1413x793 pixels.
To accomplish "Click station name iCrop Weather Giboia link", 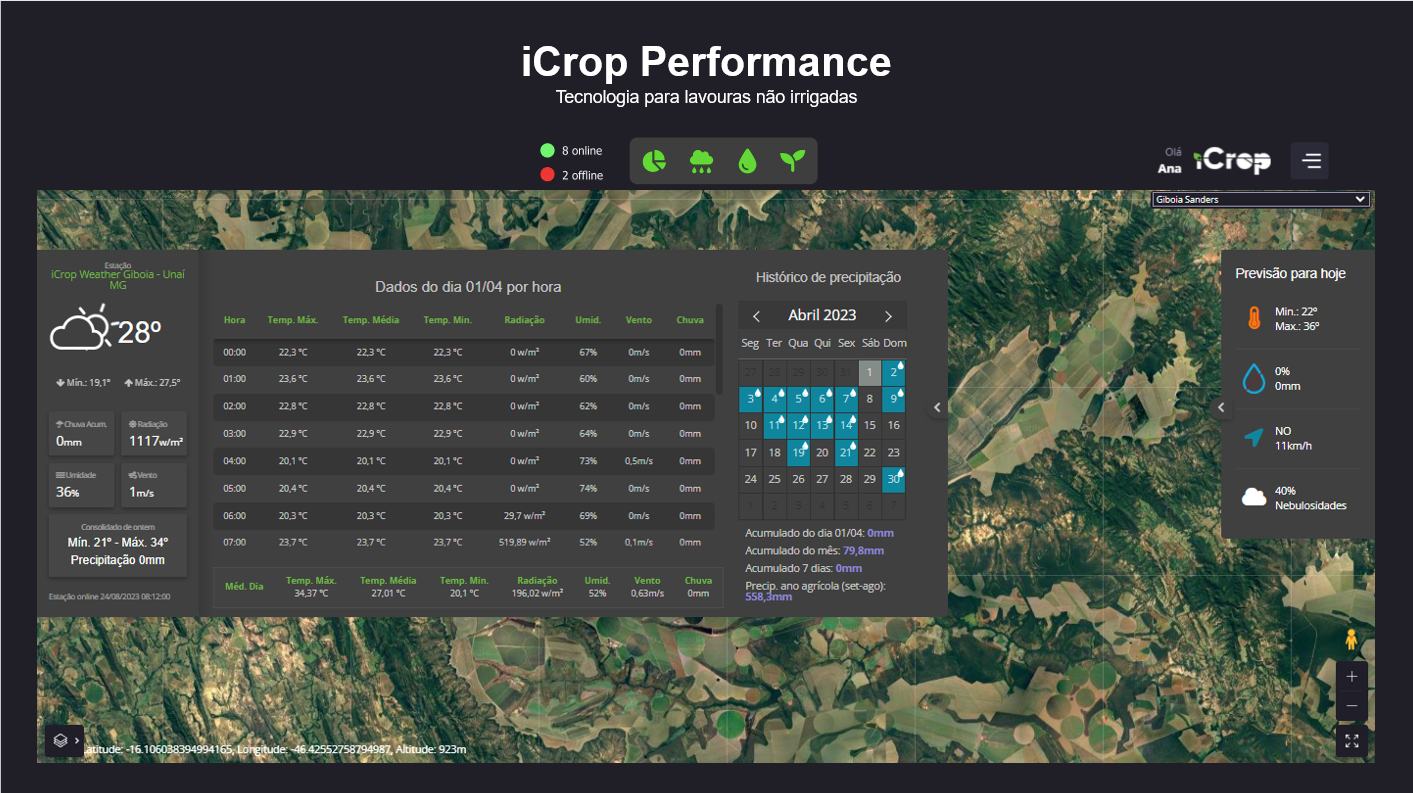I will (118, 279).
